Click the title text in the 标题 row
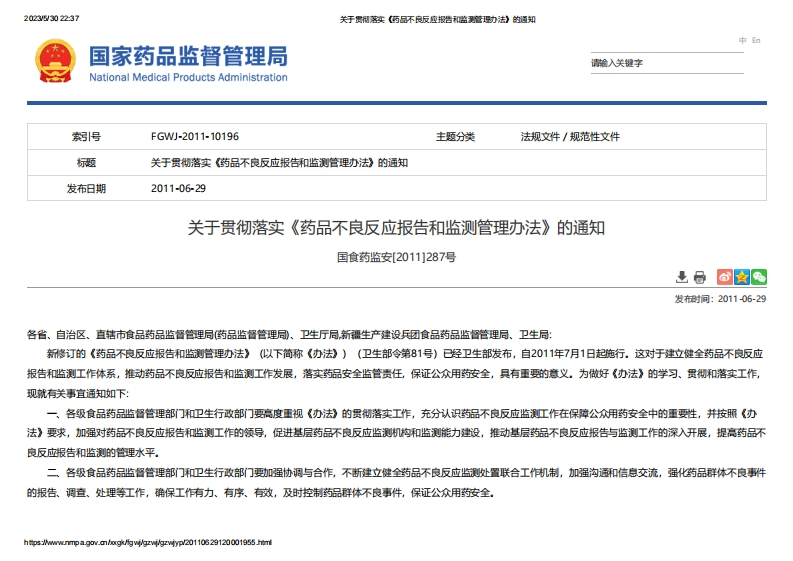Screen dimensions: 793x561 [x=279, y=162]
